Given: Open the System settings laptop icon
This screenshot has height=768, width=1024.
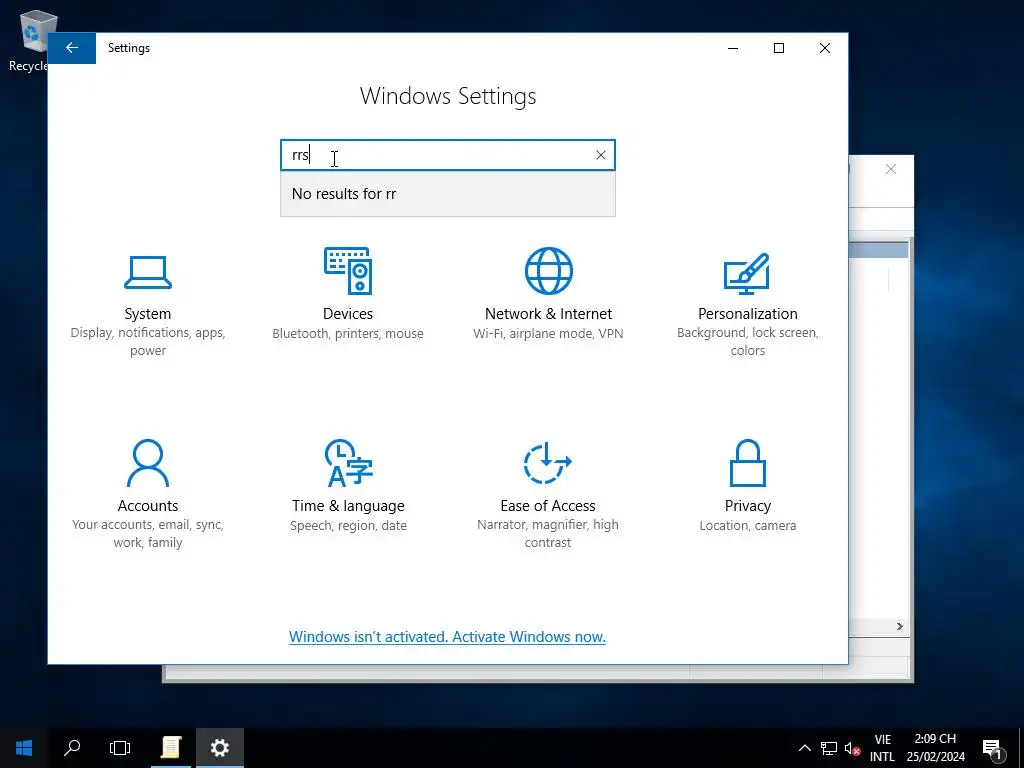Looking at the screenshot, I should coord(148,272).
